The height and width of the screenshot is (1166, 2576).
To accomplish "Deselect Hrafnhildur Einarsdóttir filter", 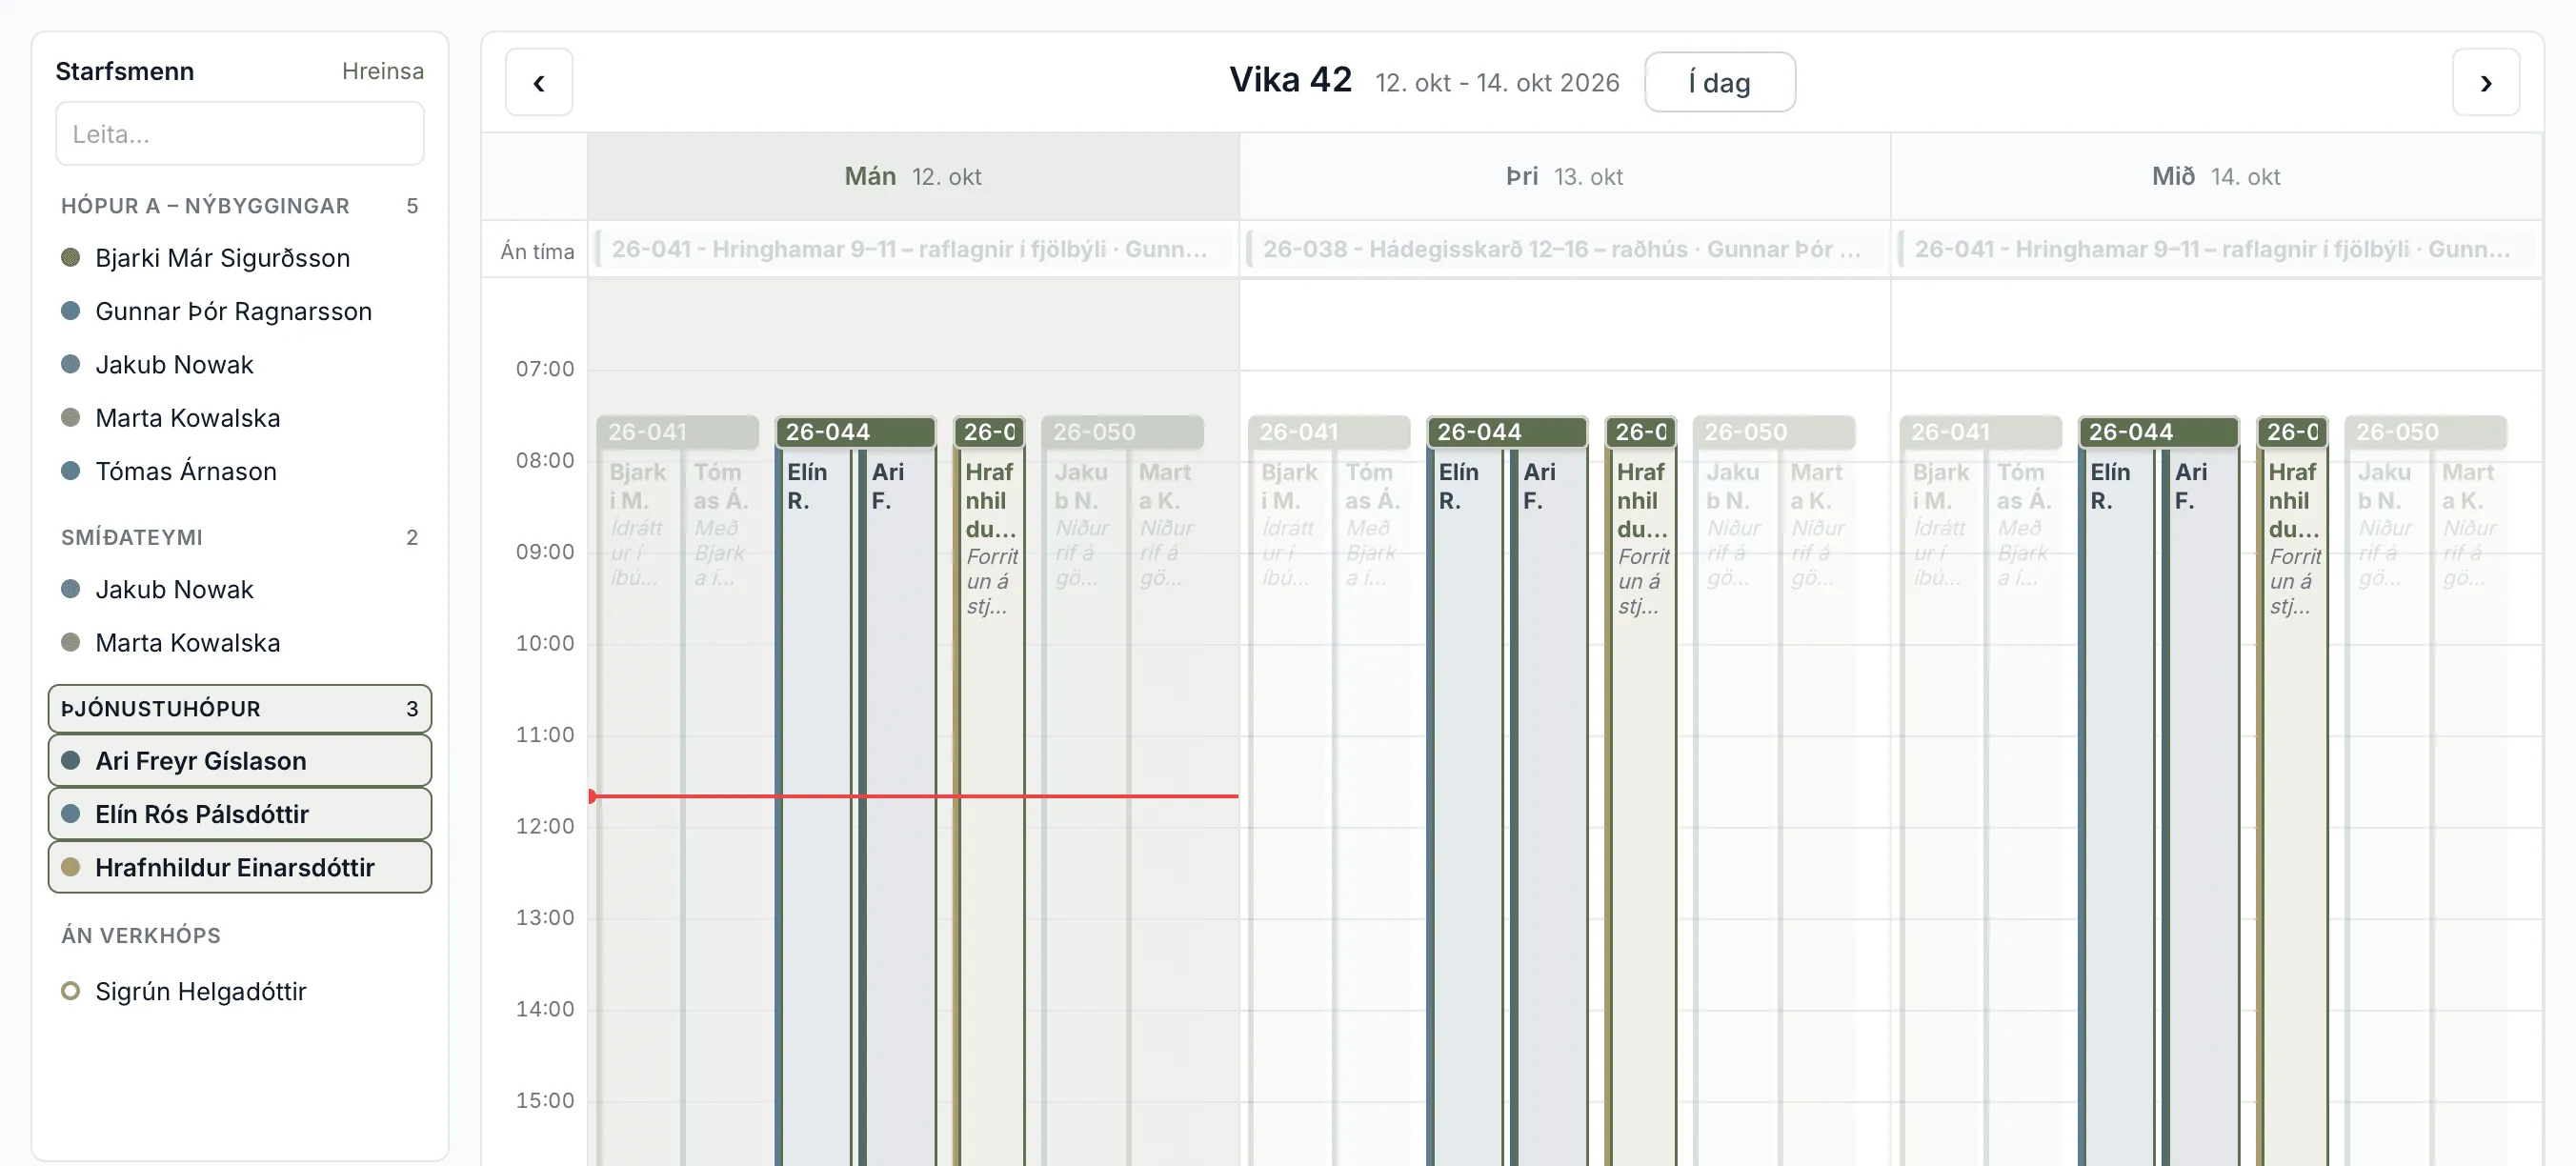I will coord(240,867).
